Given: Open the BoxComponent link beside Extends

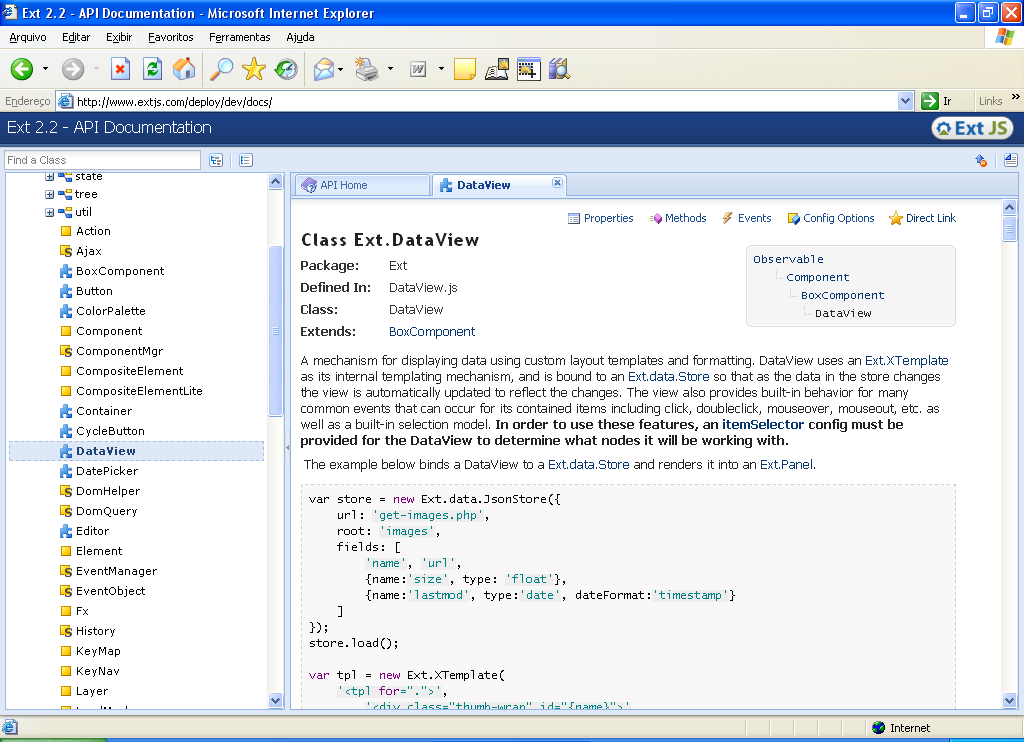Looking at the screenshot, I should coord(432,332).
